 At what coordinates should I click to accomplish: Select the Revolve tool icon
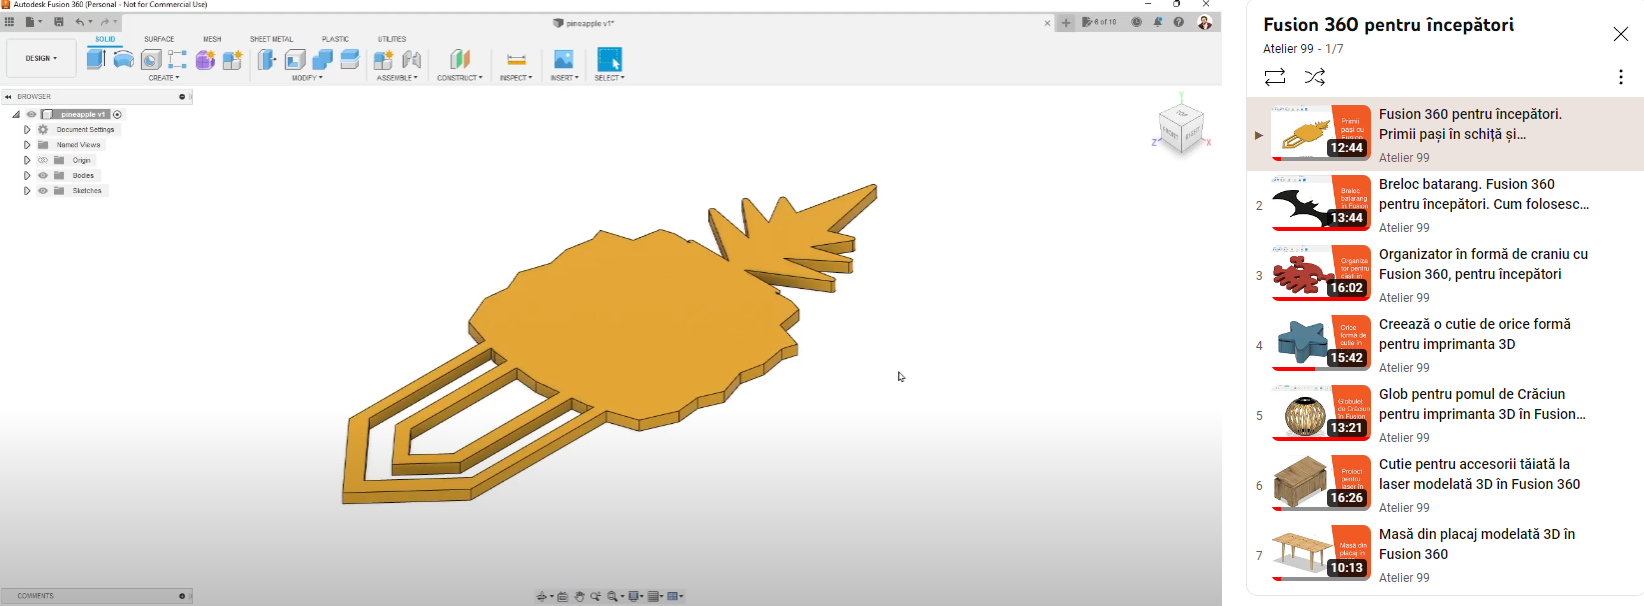coord(123,60)
